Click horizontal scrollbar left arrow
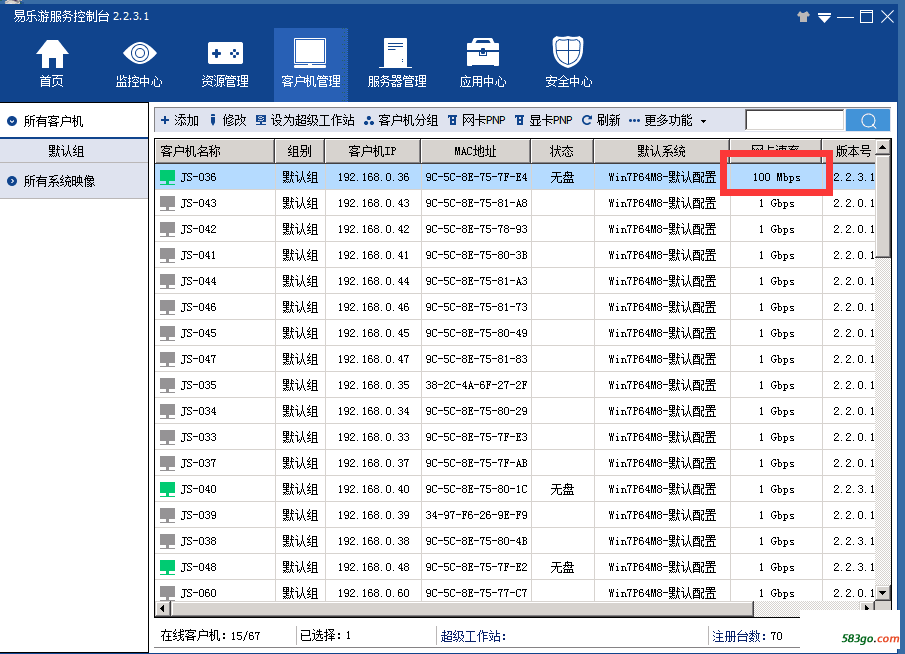905x654 pixels. [x=163, y=608]
